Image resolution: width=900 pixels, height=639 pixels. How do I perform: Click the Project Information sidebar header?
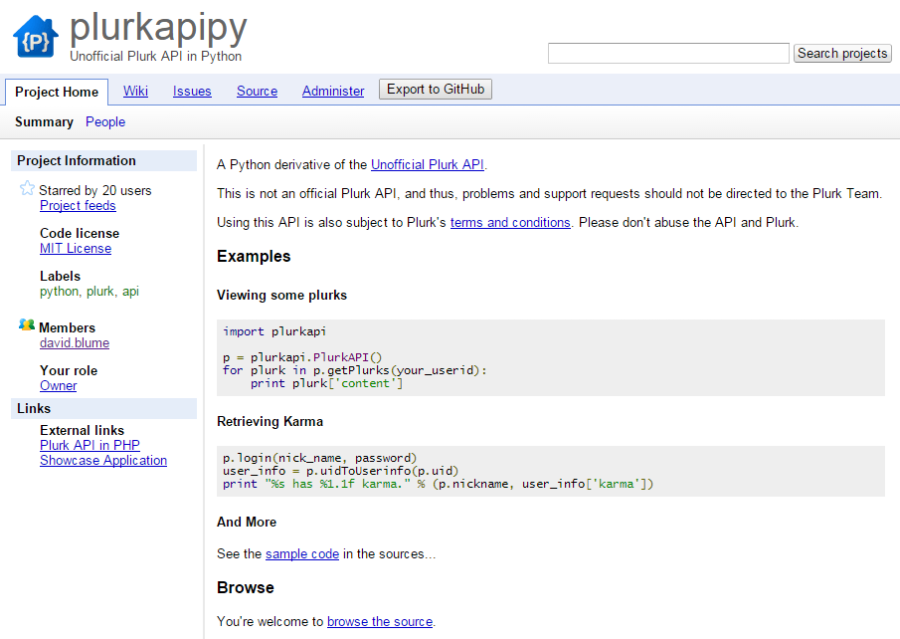(x=104, y=161)
